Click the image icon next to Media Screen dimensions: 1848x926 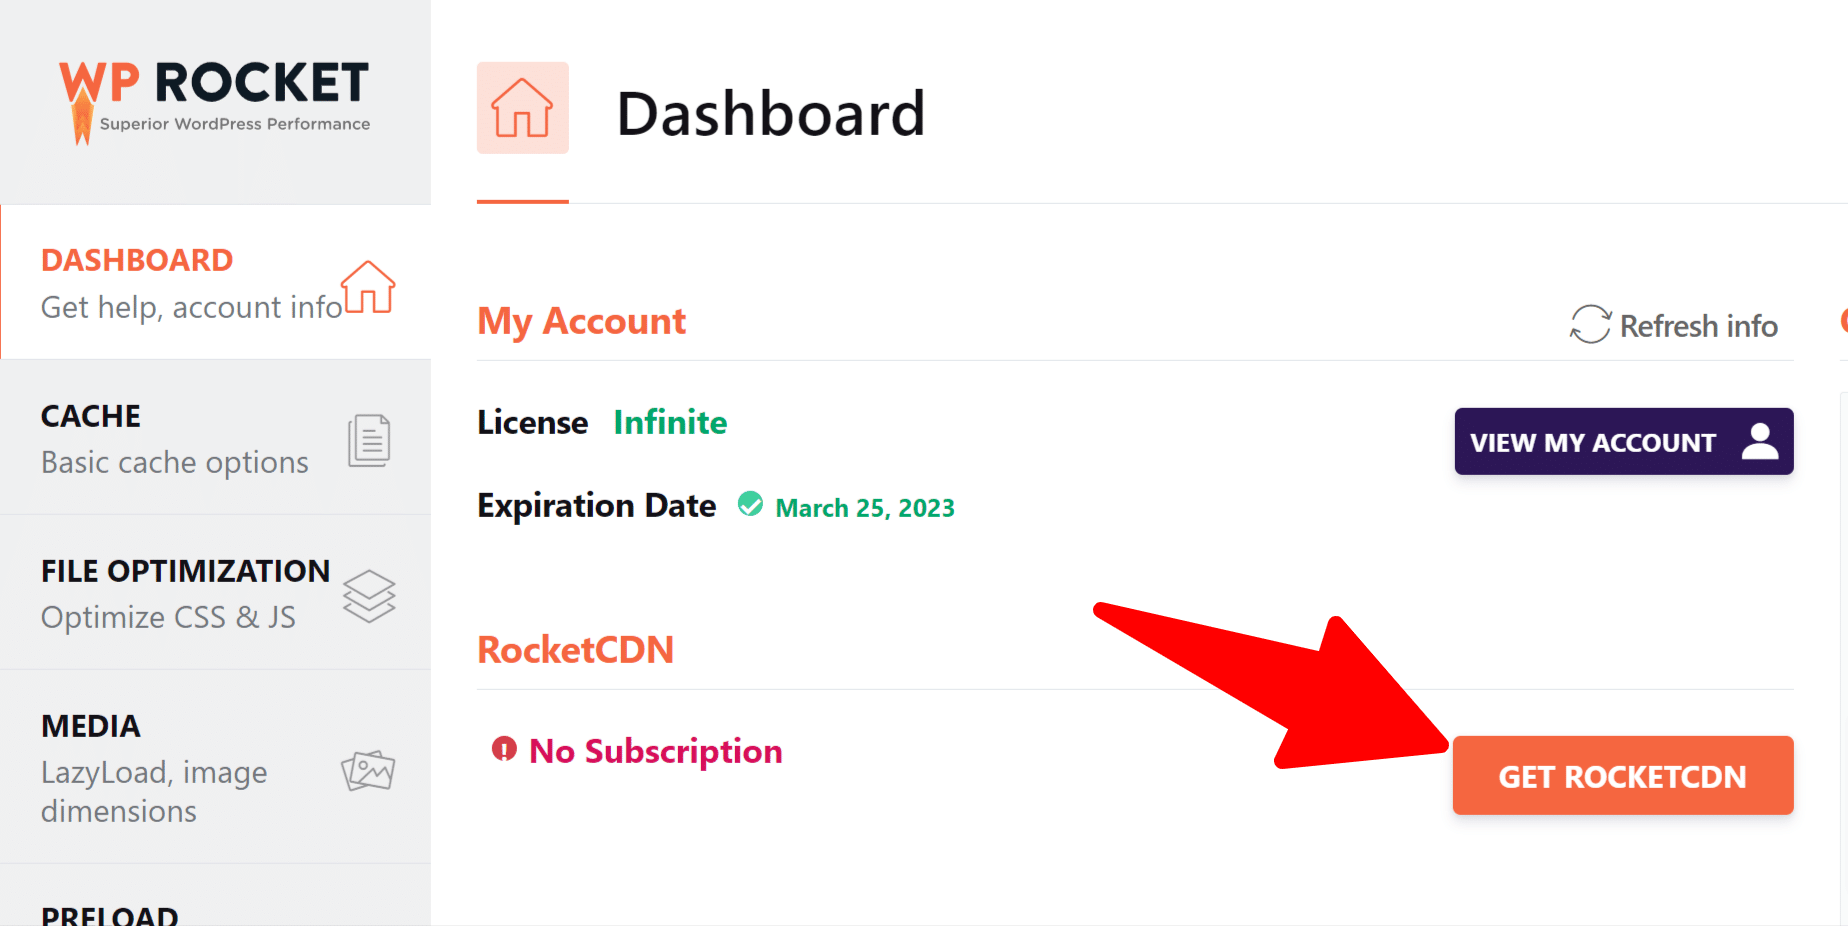tap(368, 770)
